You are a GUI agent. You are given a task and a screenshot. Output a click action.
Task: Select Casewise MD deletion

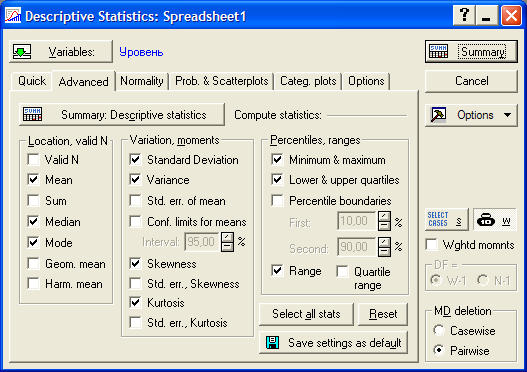pyautogui.click(x=439, y=330)
